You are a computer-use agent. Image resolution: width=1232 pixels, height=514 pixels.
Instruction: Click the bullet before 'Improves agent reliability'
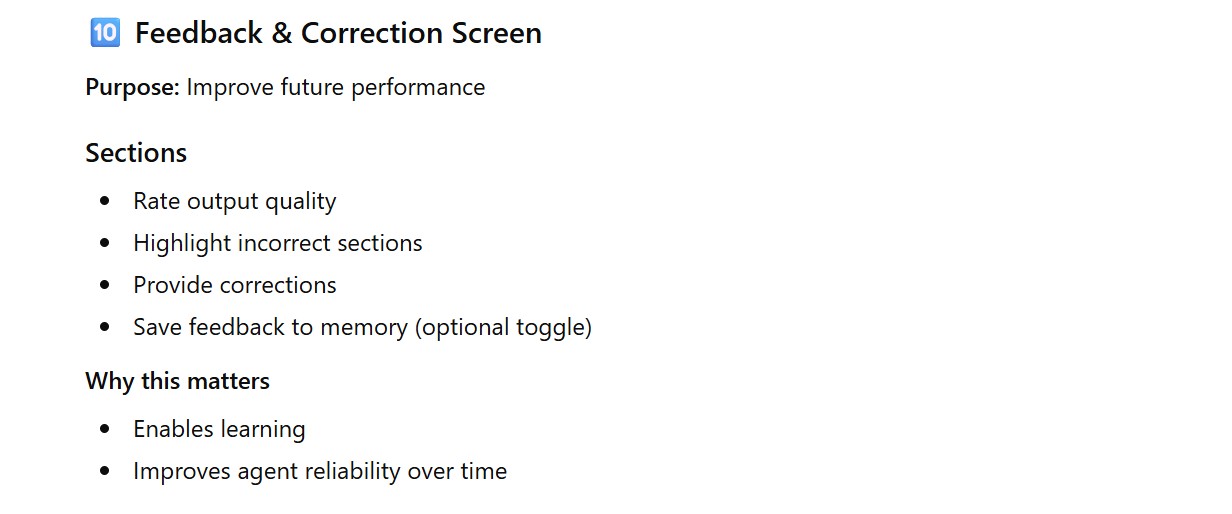(106, 472)
